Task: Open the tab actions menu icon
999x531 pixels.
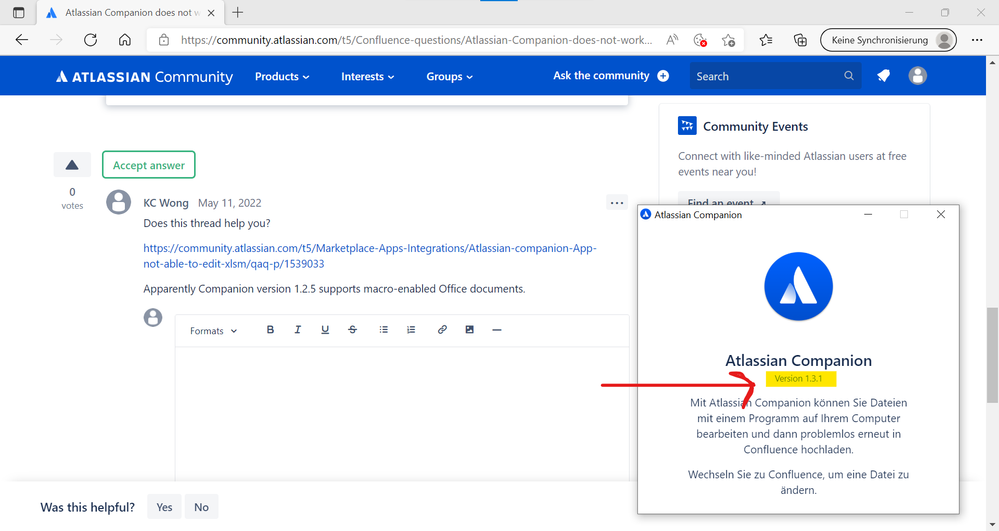Action: pyautogui.click(x=18, y=13)
